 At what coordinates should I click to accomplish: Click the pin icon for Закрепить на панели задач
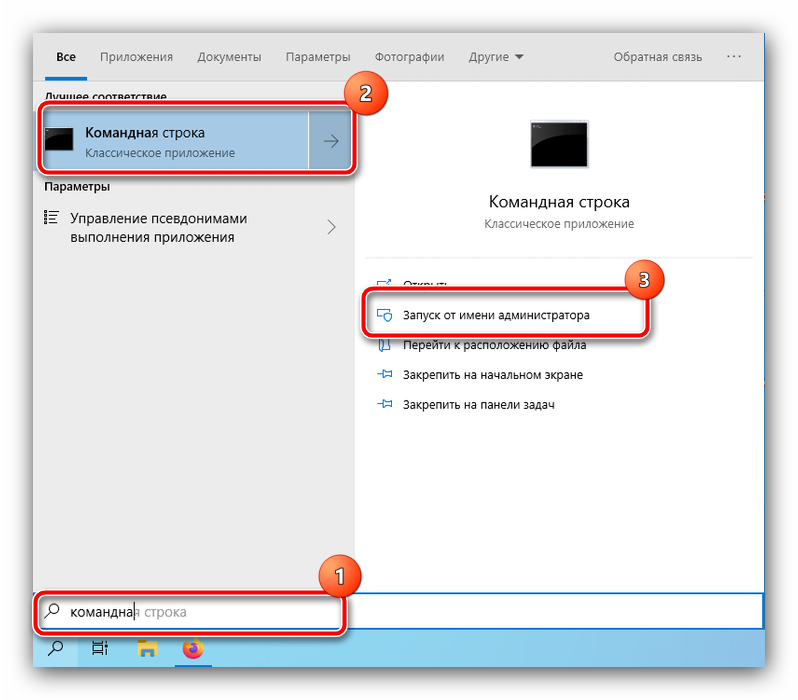coord(385,404)
